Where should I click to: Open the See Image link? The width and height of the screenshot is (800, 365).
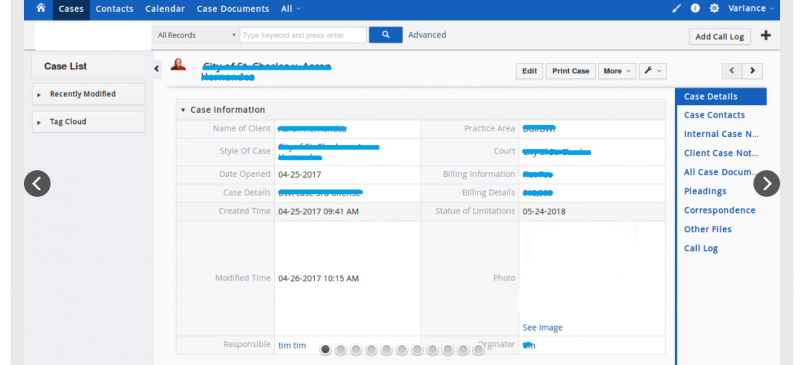(542, 328)
